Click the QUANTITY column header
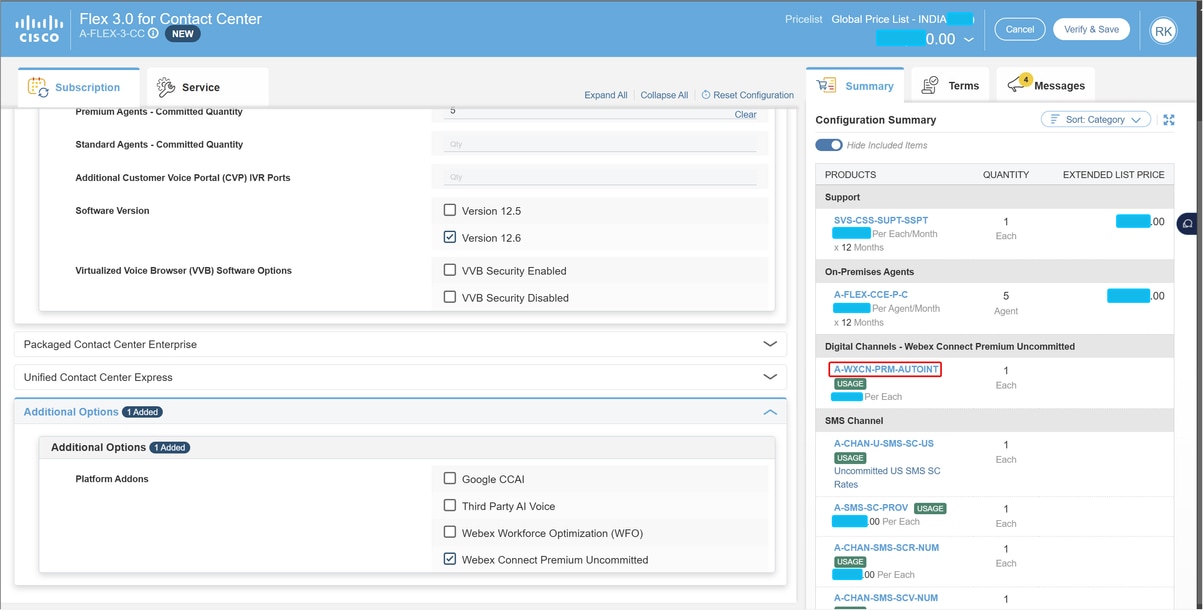 (1006, 174)
